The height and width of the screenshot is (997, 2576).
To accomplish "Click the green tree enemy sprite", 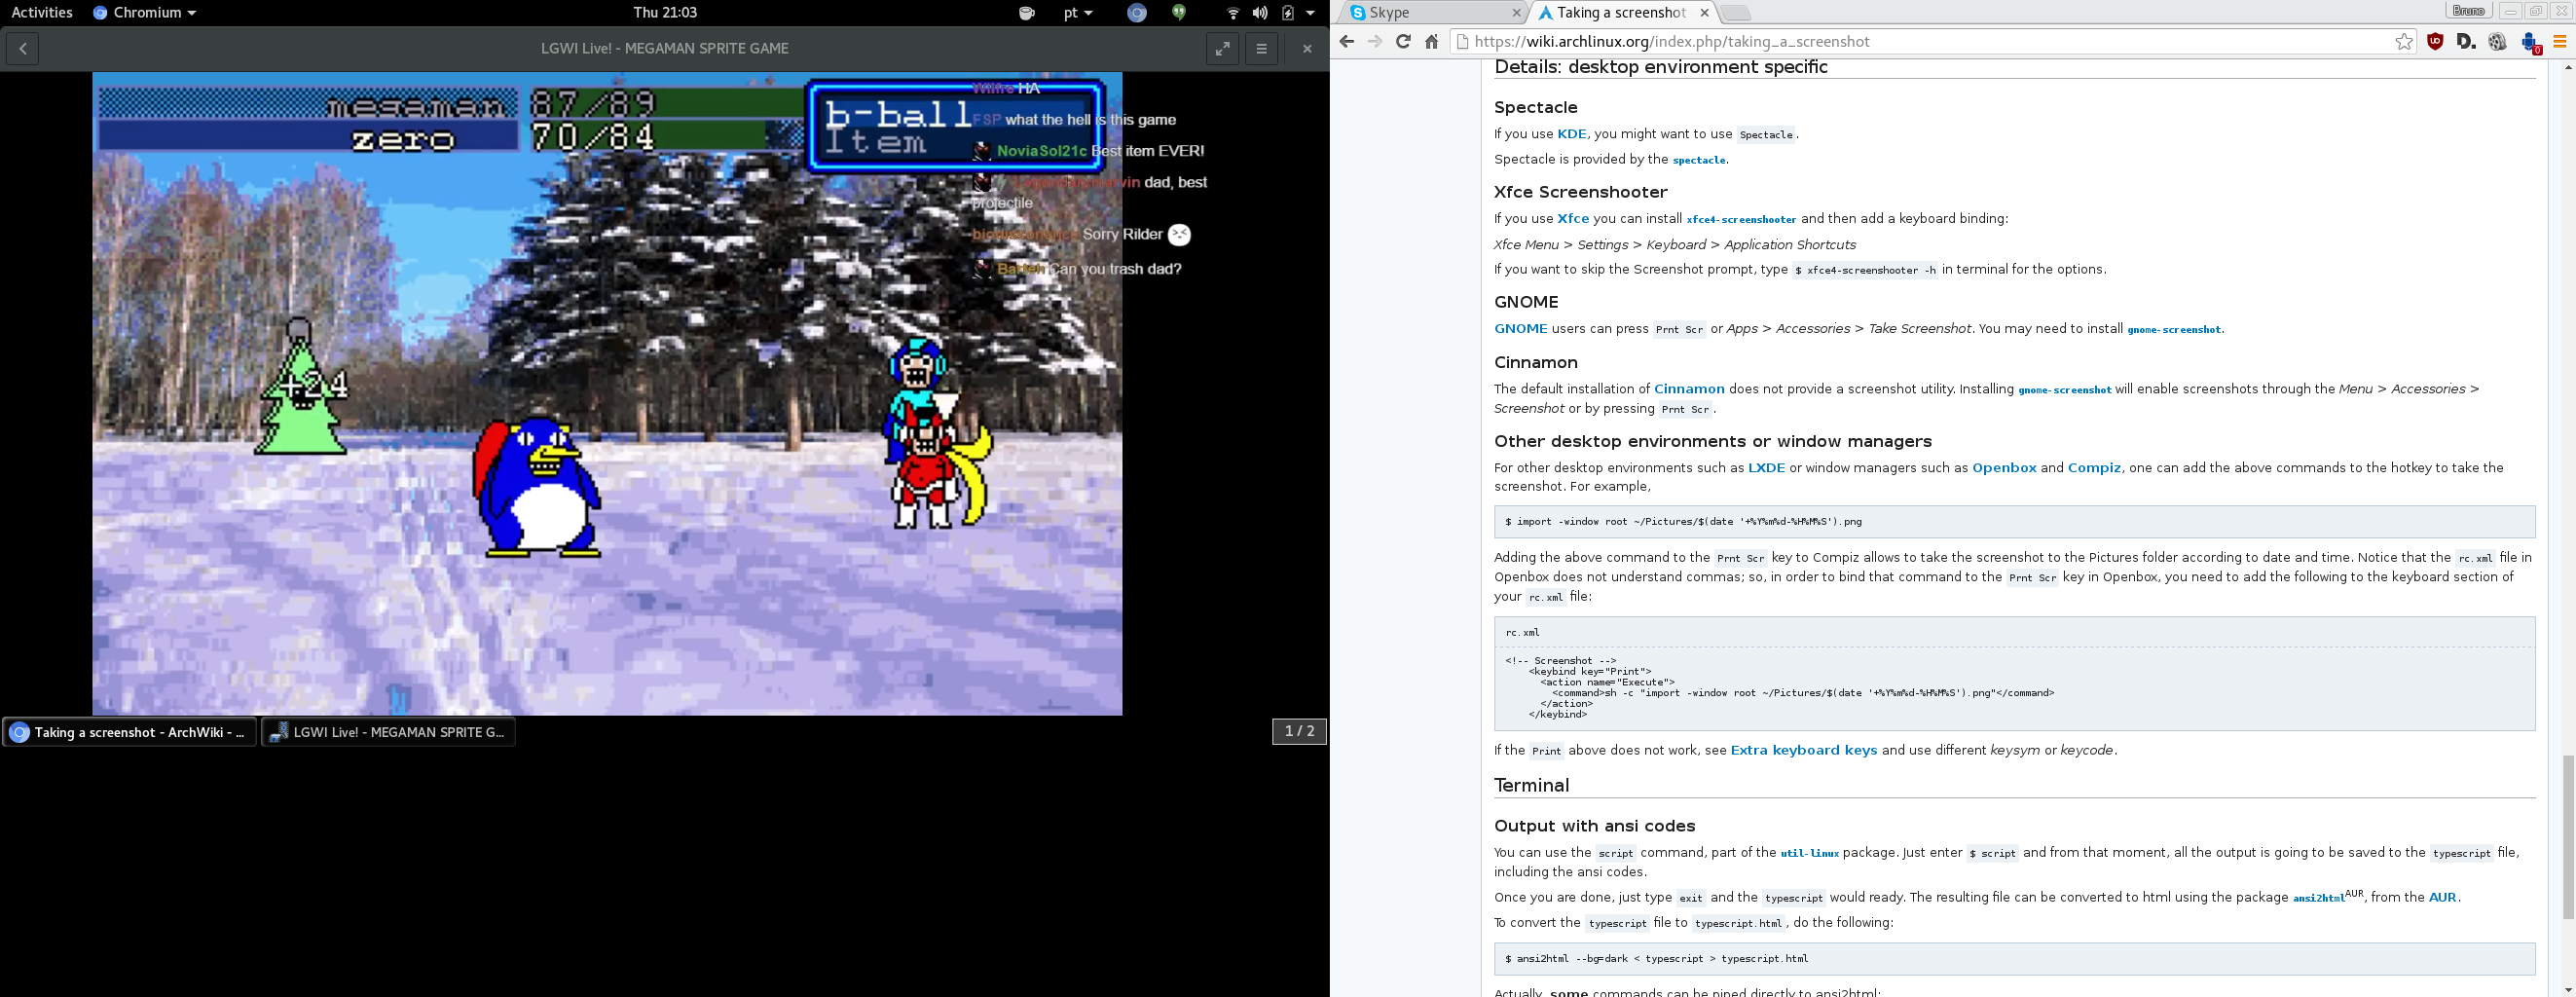I will tap(302, 388).
